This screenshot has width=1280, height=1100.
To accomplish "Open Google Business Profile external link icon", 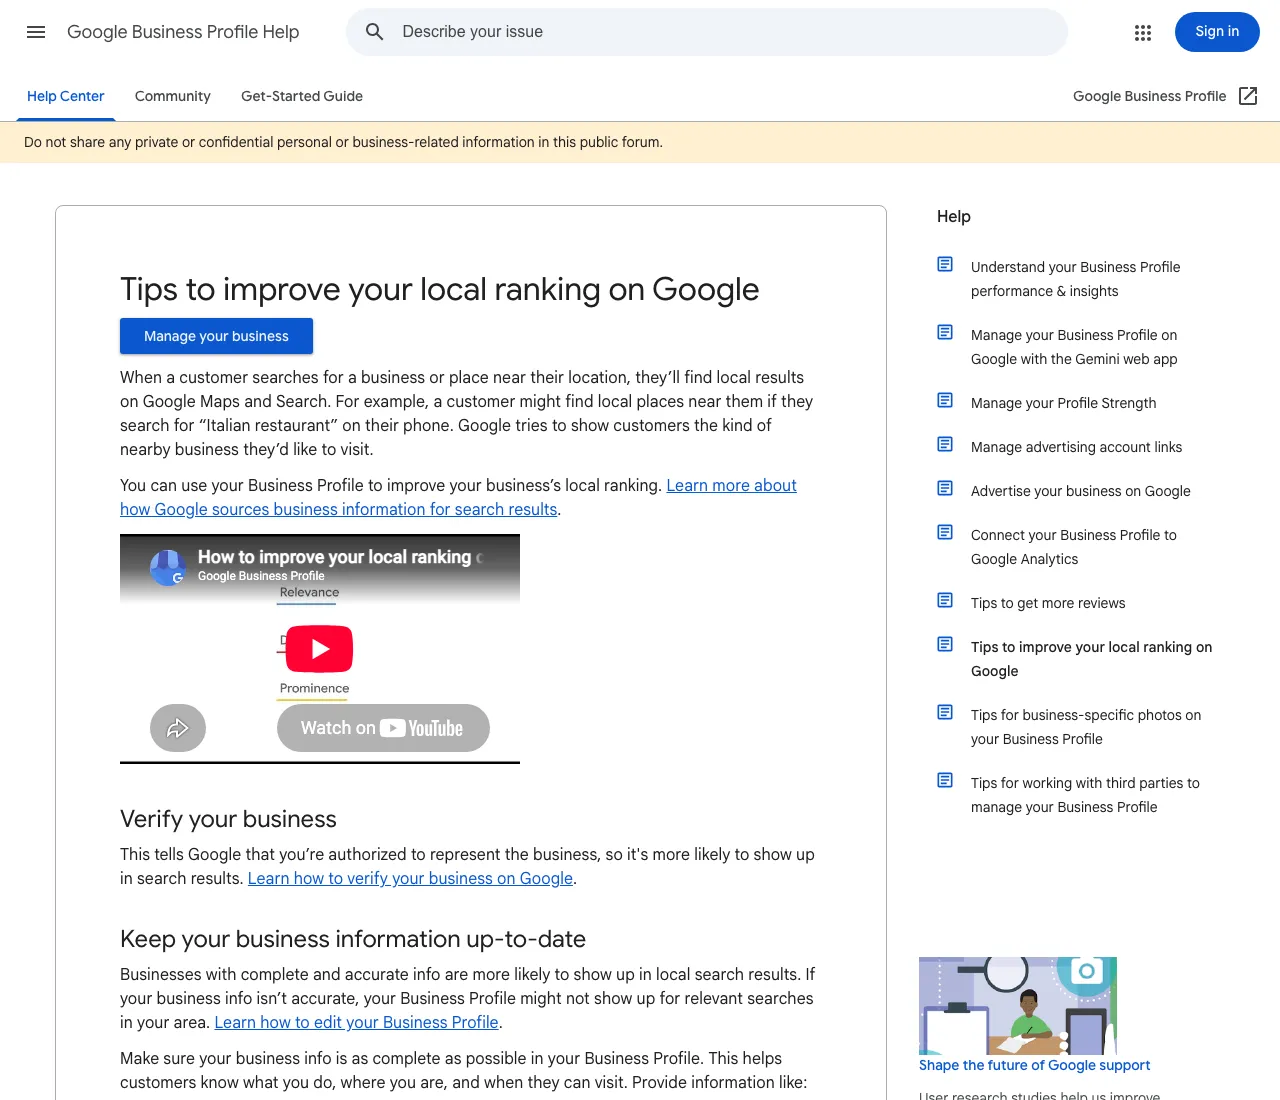I will click(1248, 96).
